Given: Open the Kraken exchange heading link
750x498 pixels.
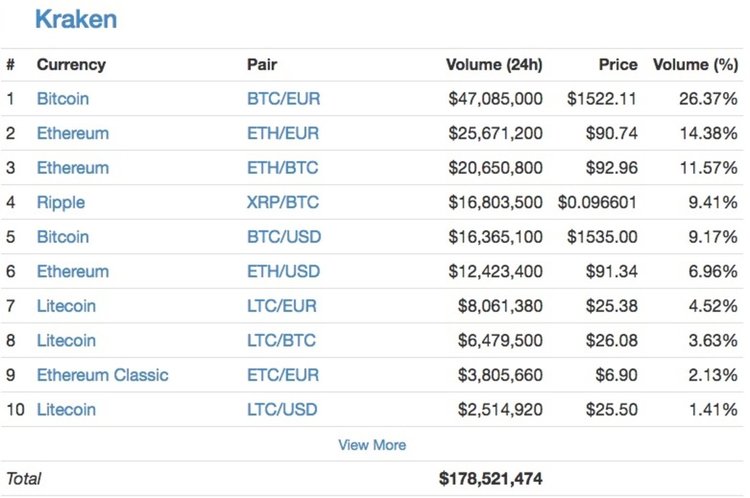Looking at the screenshot, I should (75, 18).
